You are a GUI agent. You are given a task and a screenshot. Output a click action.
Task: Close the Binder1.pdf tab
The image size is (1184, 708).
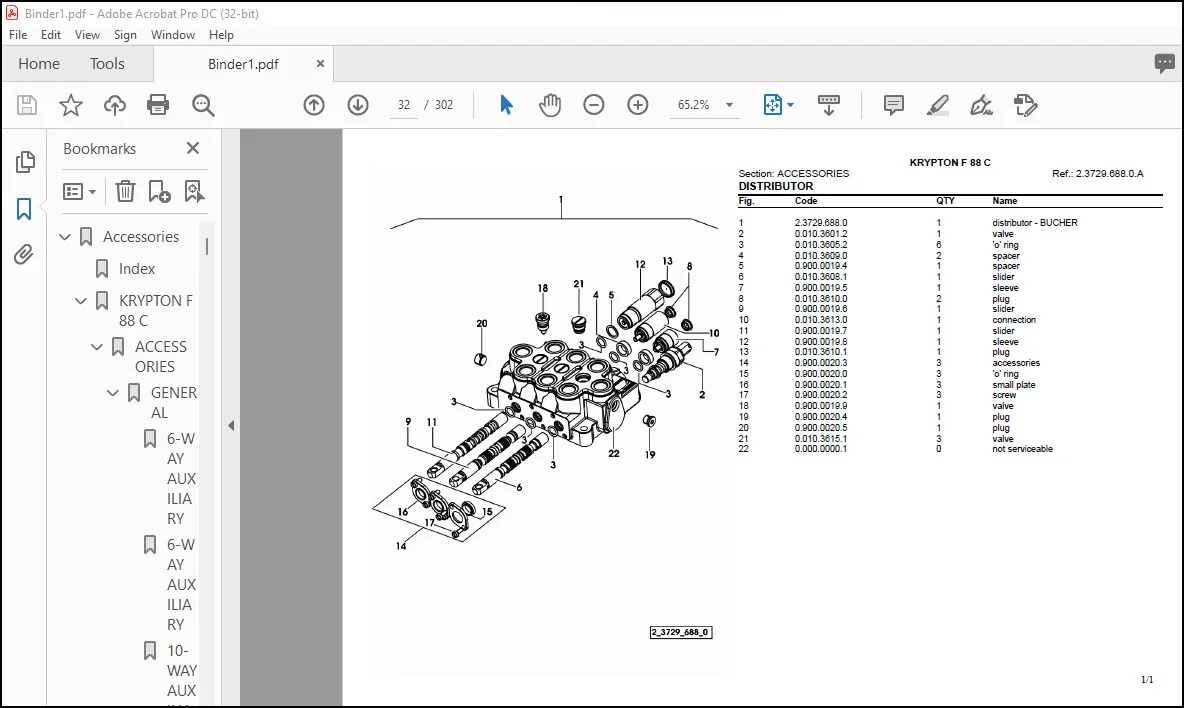tap(320, 64)
